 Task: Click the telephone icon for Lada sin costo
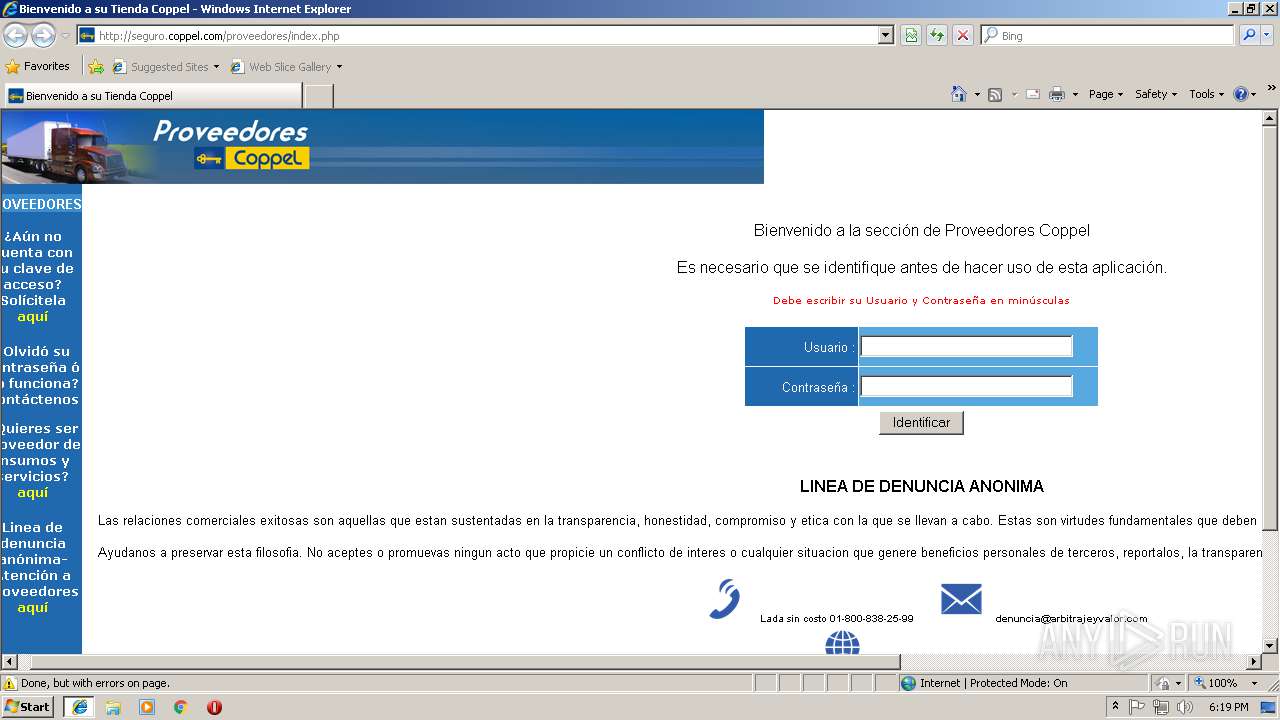[724, 599]
